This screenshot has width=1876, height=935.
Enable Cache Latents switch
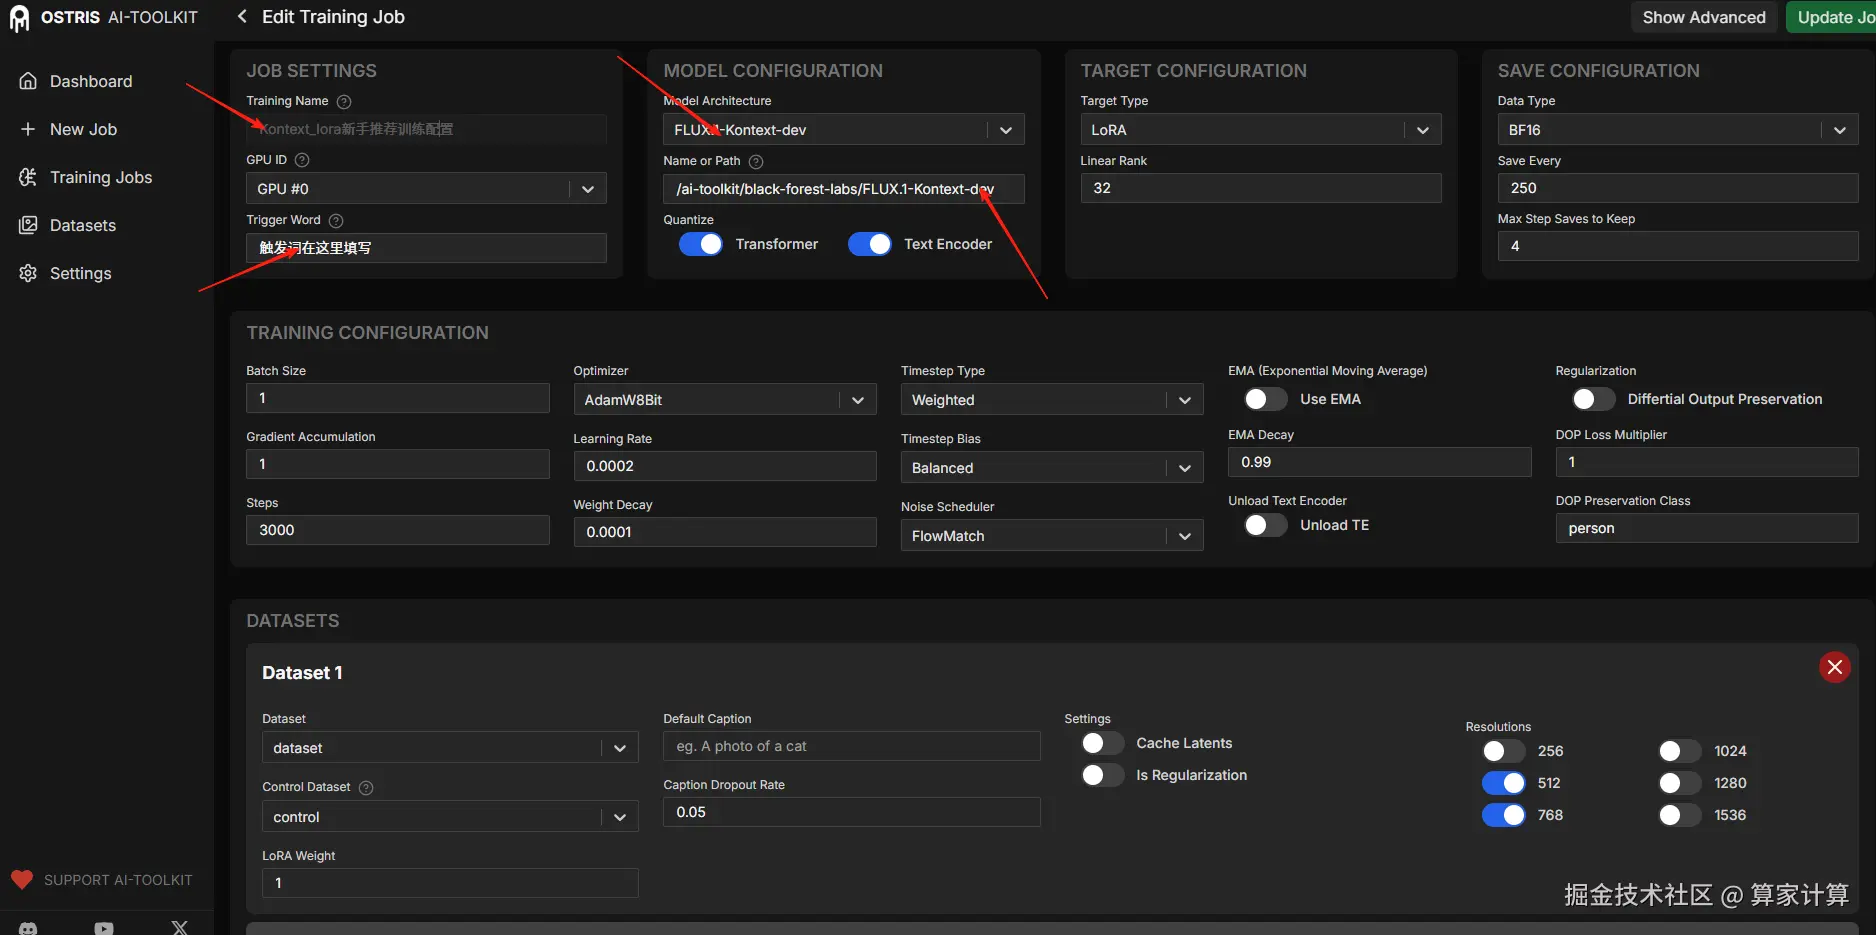coord(1102,743)
